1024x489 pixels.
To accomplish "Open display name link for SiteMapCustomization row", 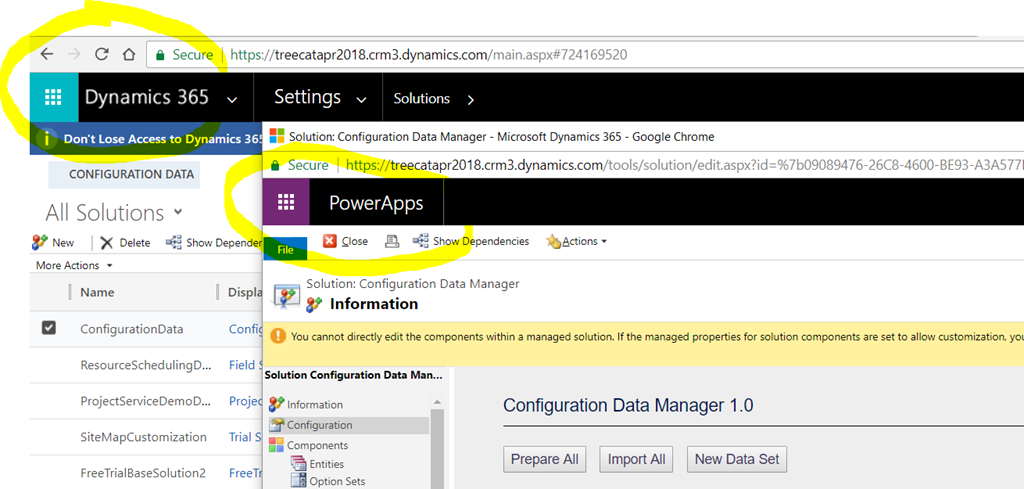I will click(x=245, y=437).
